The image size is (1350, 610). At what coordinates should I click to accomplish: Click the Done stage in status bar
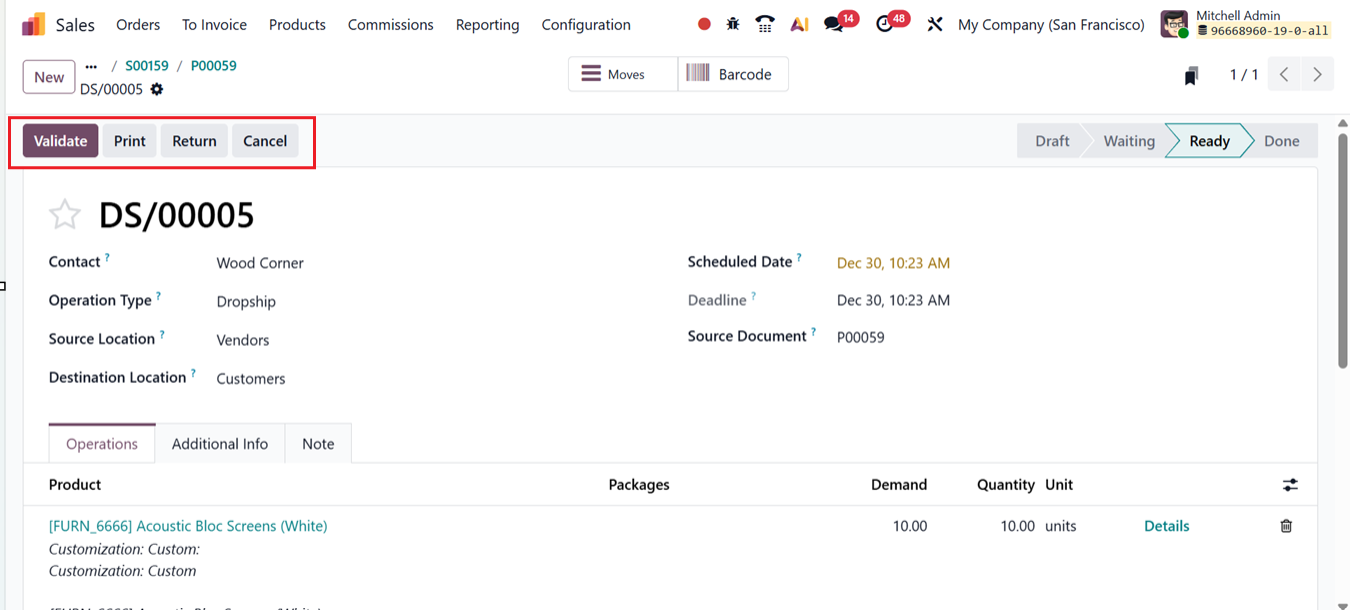[x=1281, y=141]
